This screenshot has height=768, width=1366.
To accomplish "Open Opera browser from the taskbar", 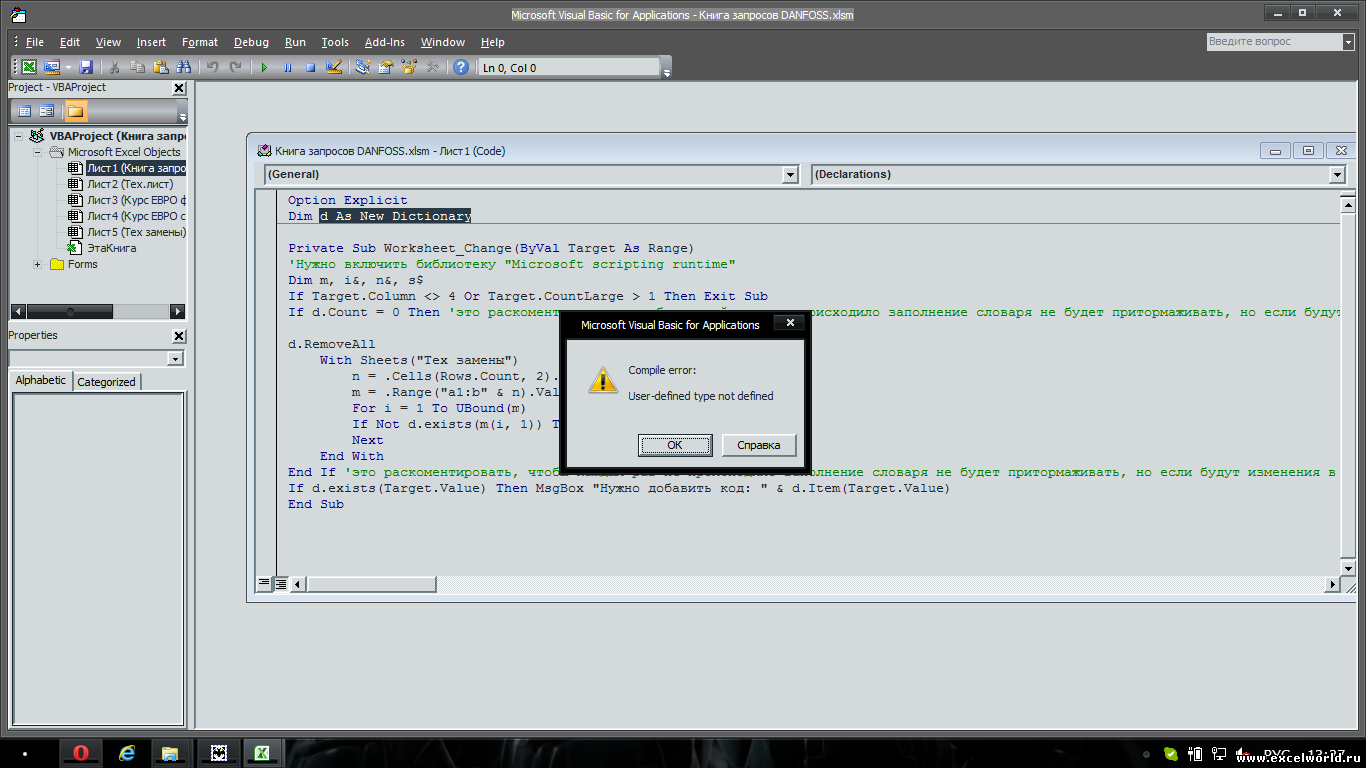I will pos(81,753).
